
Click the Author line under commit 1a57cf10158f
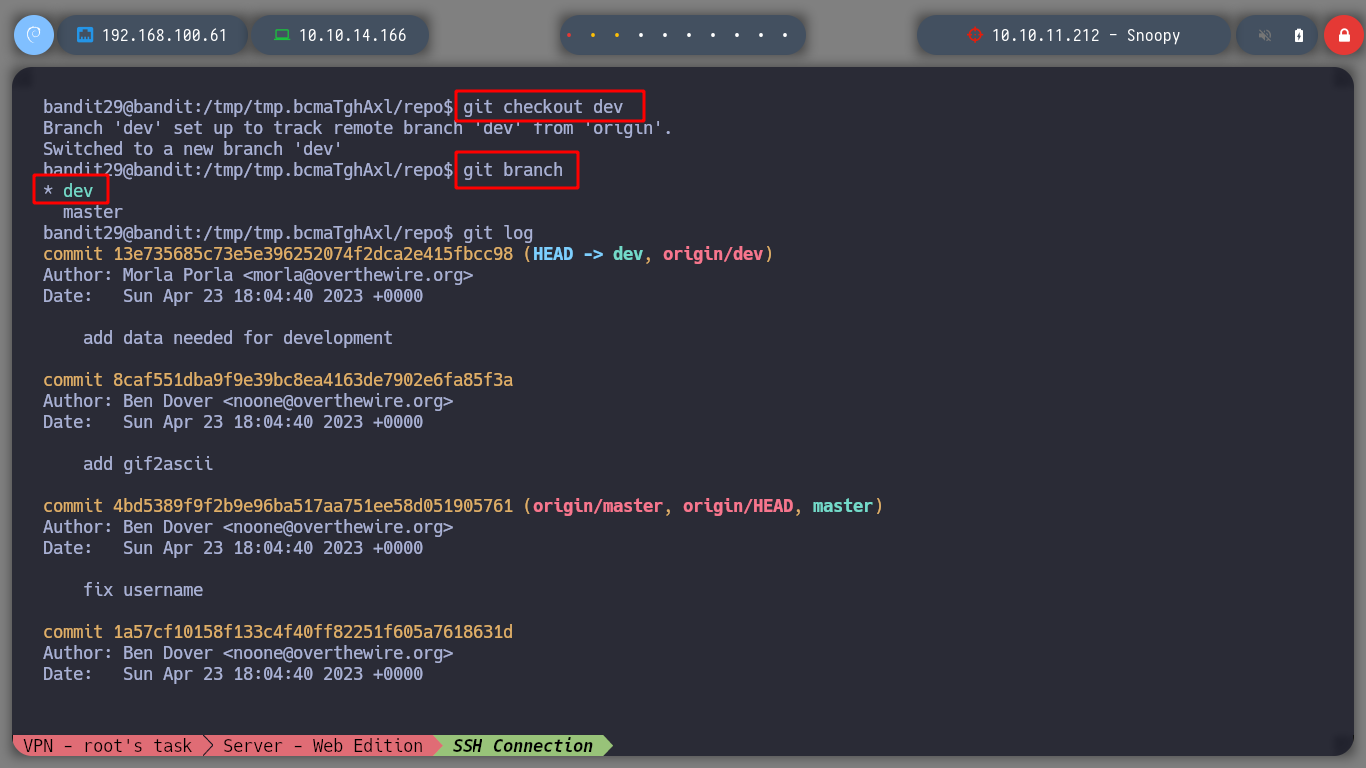click(248, 653)
